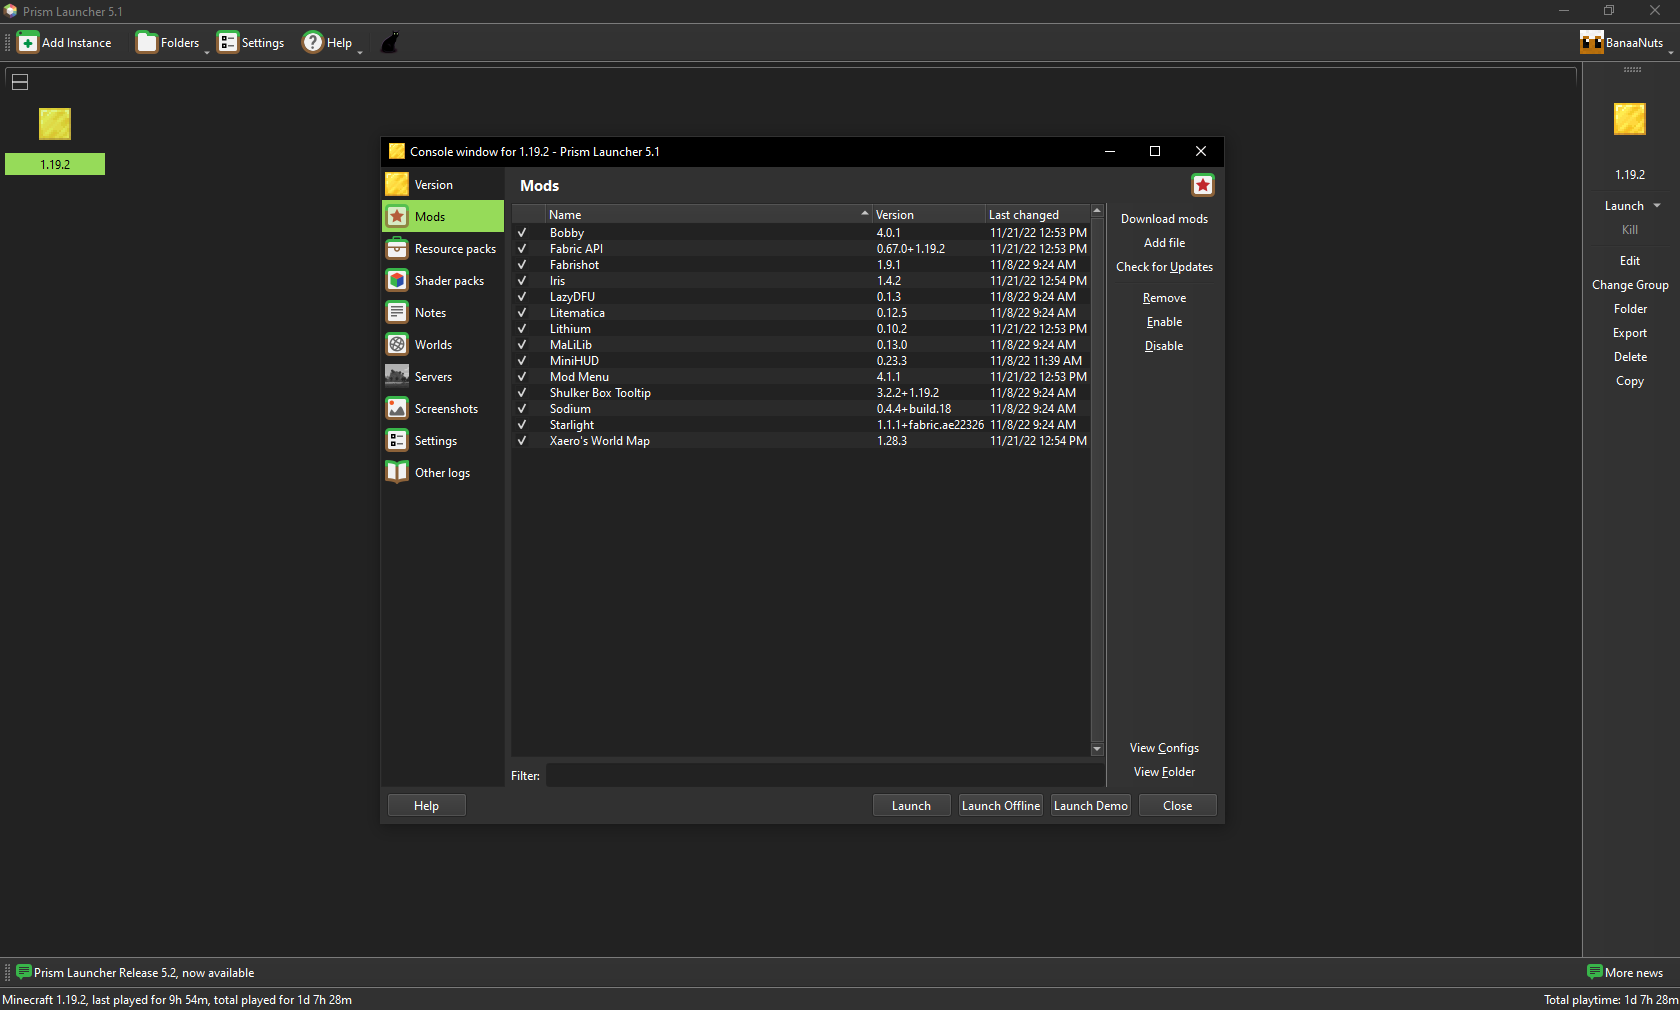Click the Launch Offline button
1680x1010 pixels.
tap(1000, 806)
